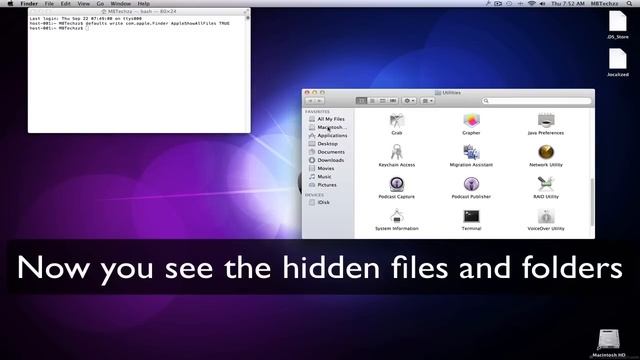Open the Help menu
Viewport: 640px width, 360px height.
[x=144, y=3]
